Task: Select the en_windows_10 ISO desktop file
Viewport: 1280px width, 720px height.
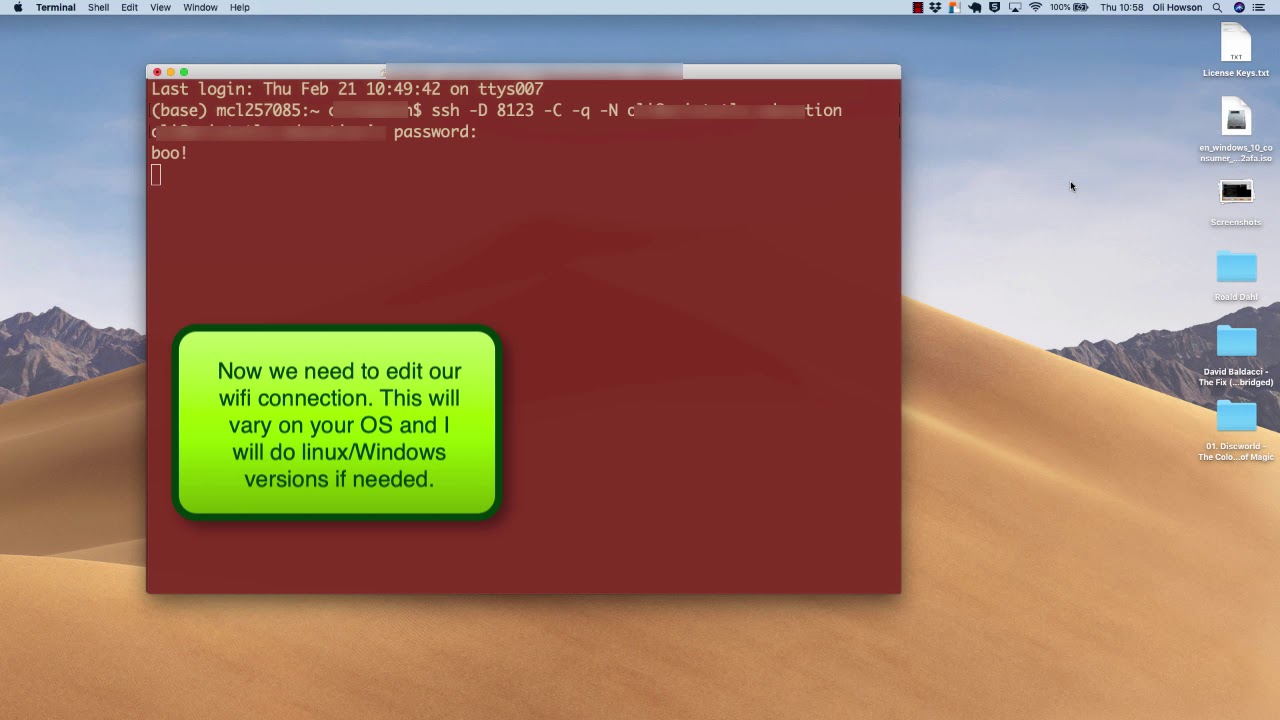Action: click(1236, 130)
